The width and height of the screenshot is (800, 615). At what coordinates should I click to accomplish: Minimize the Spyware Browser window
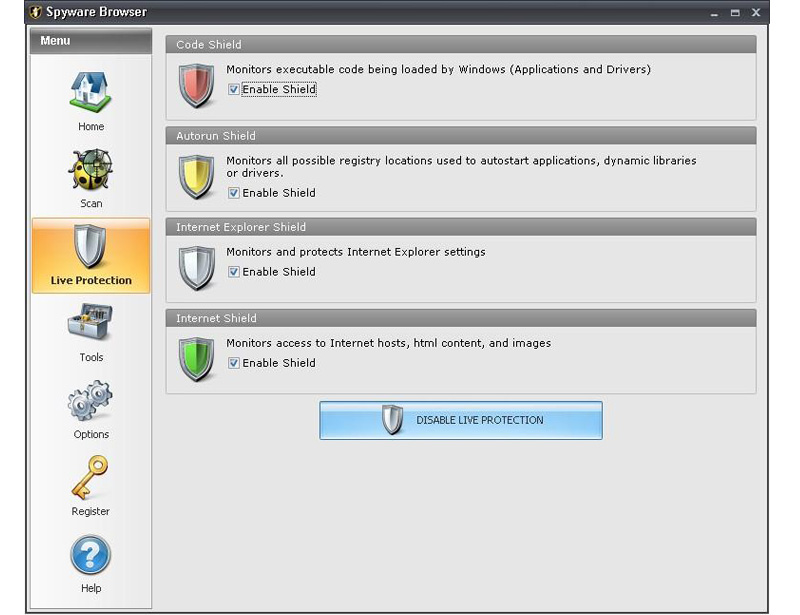714,13
